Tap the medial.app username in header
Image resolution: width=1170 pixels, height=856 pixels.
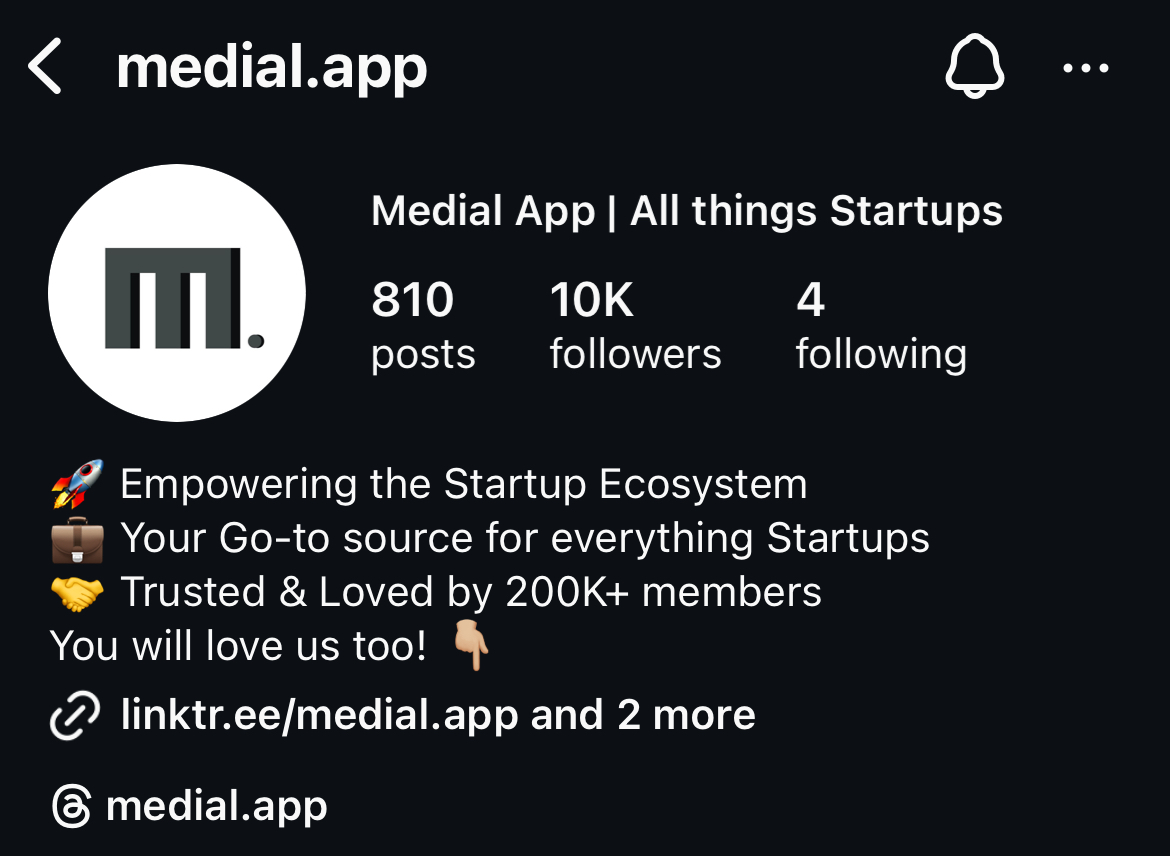coord(272,68)
